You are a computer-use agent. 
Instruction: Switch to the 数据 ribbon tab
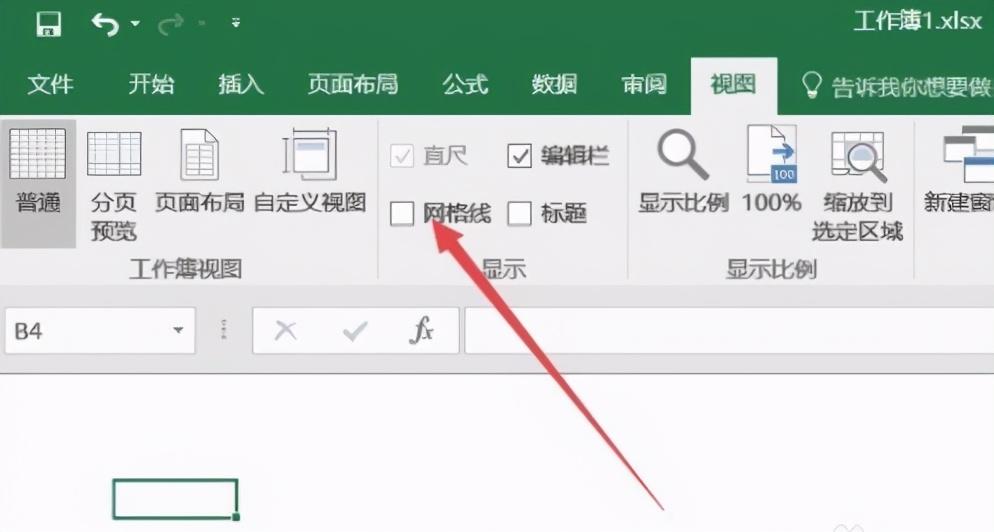[555, 84]
